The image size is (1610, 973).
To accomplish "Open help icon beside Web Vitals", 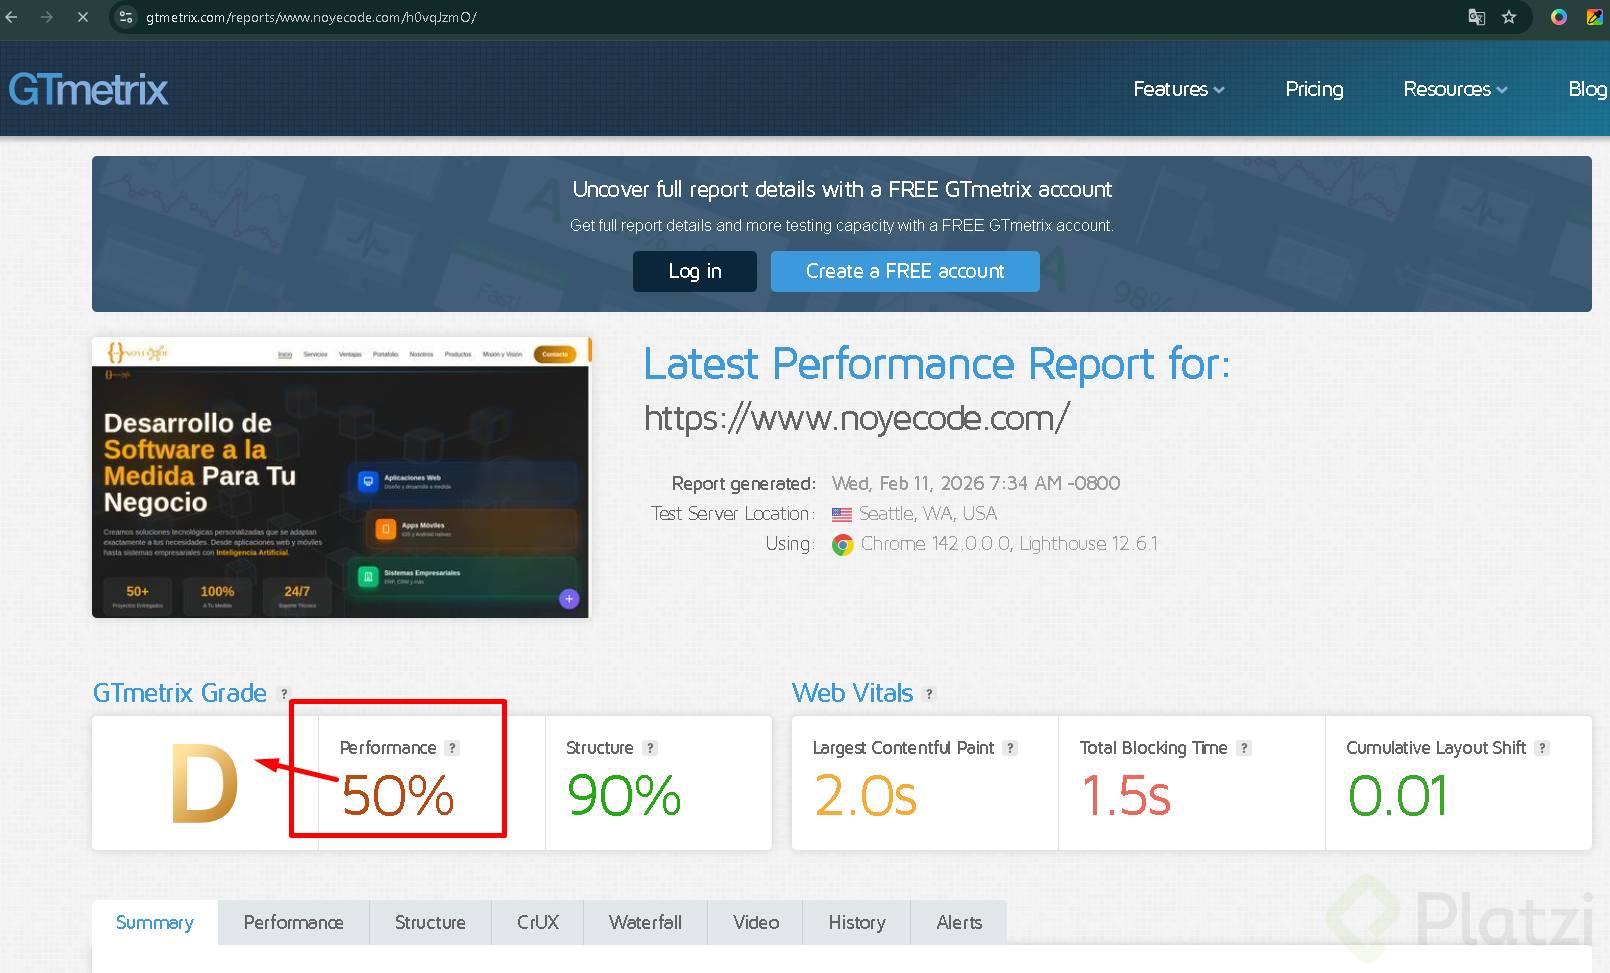I will [929, 694].
